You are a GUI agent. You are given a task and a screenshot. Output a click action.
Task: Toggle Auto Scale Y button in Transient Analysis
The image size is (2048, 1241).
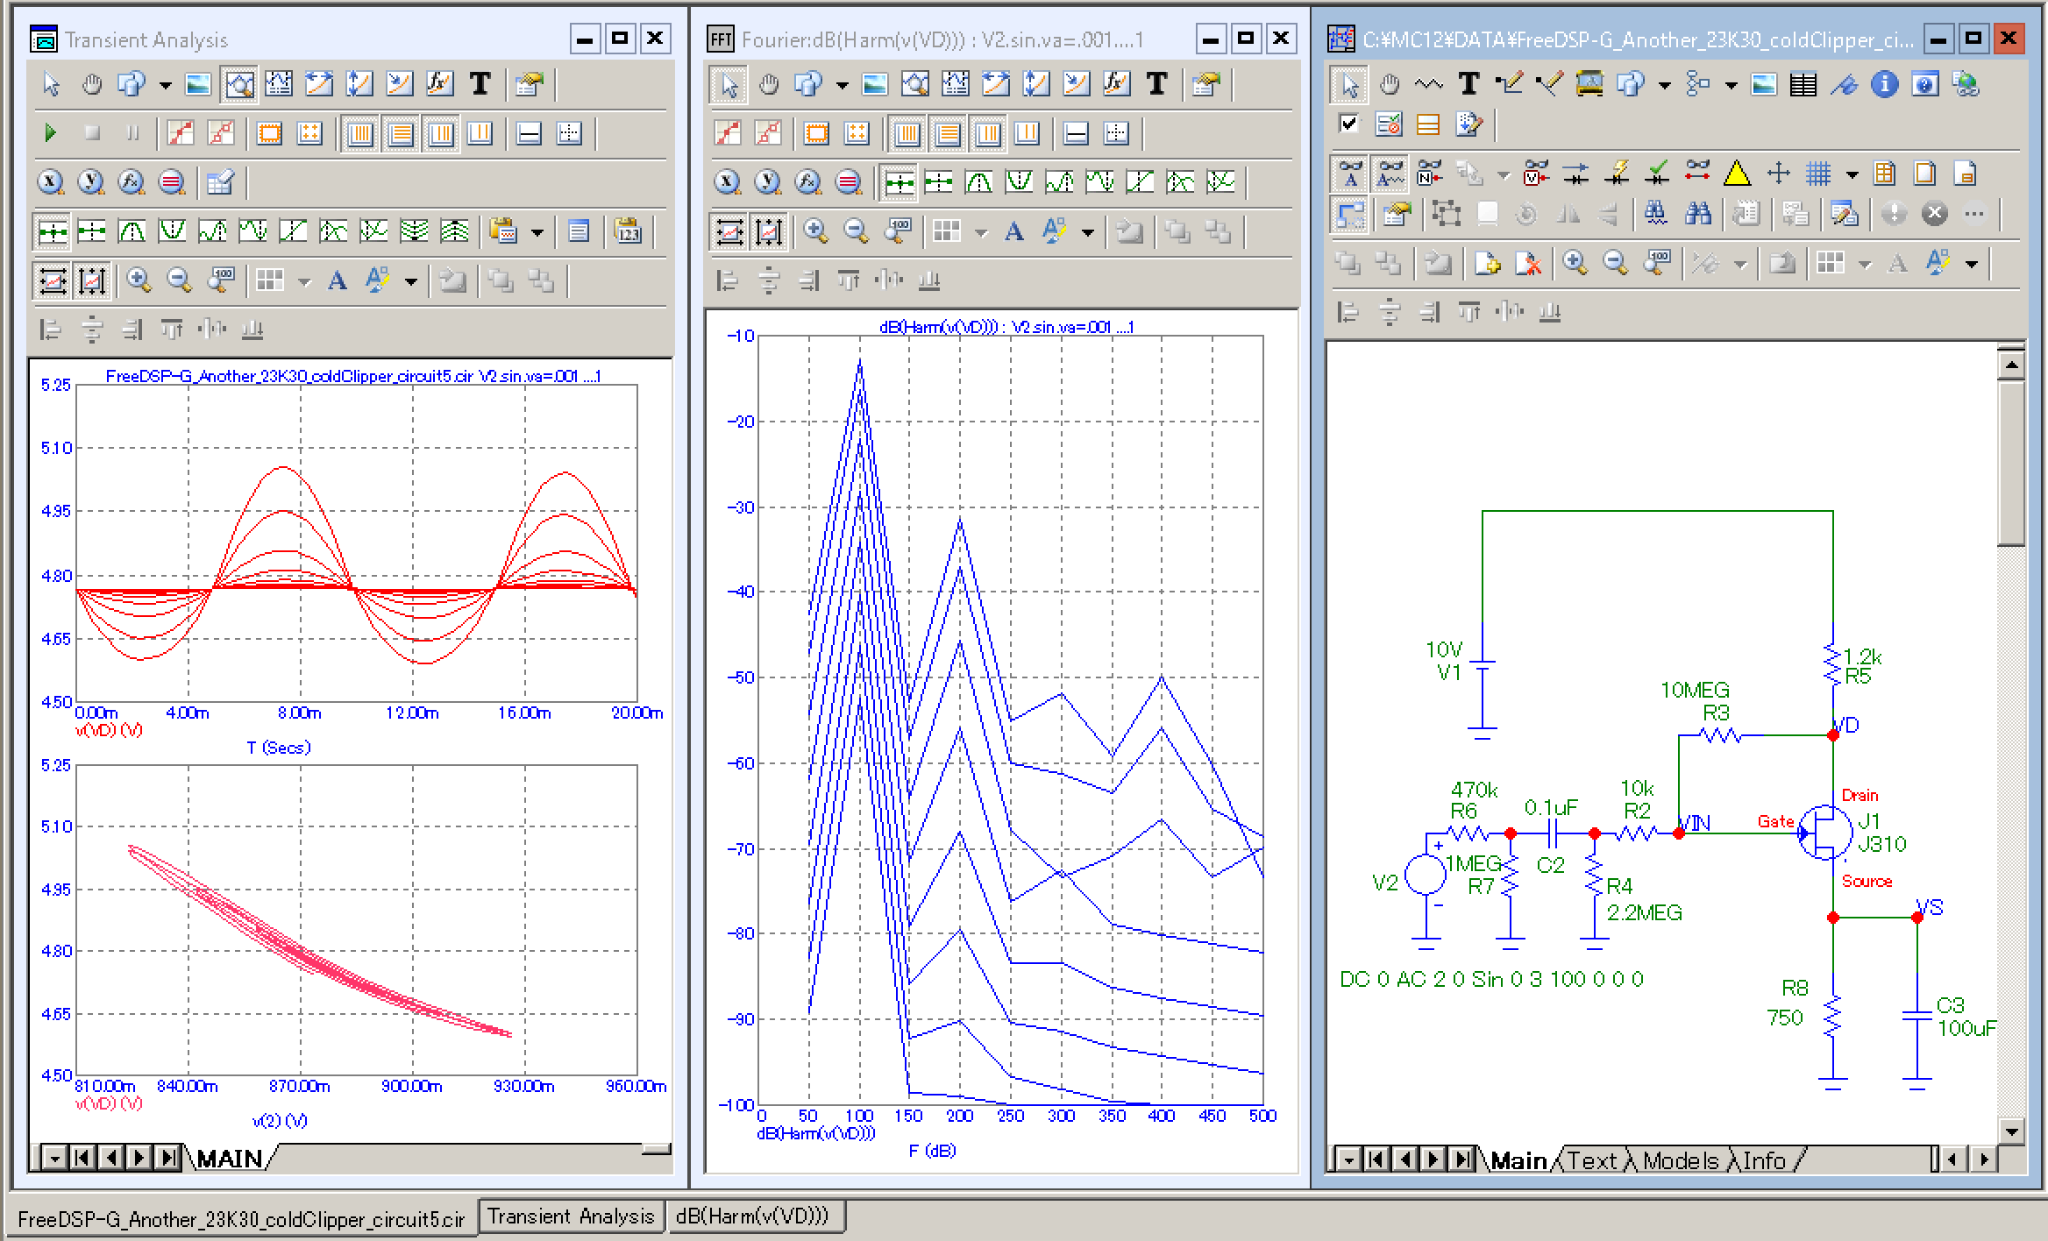[x=92, y=281]
